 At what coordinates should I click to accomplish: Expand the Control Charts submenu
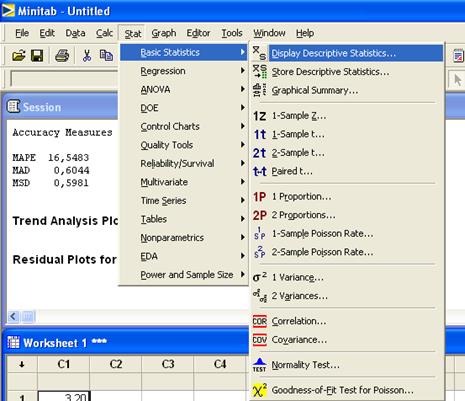(x=183, y=126)
